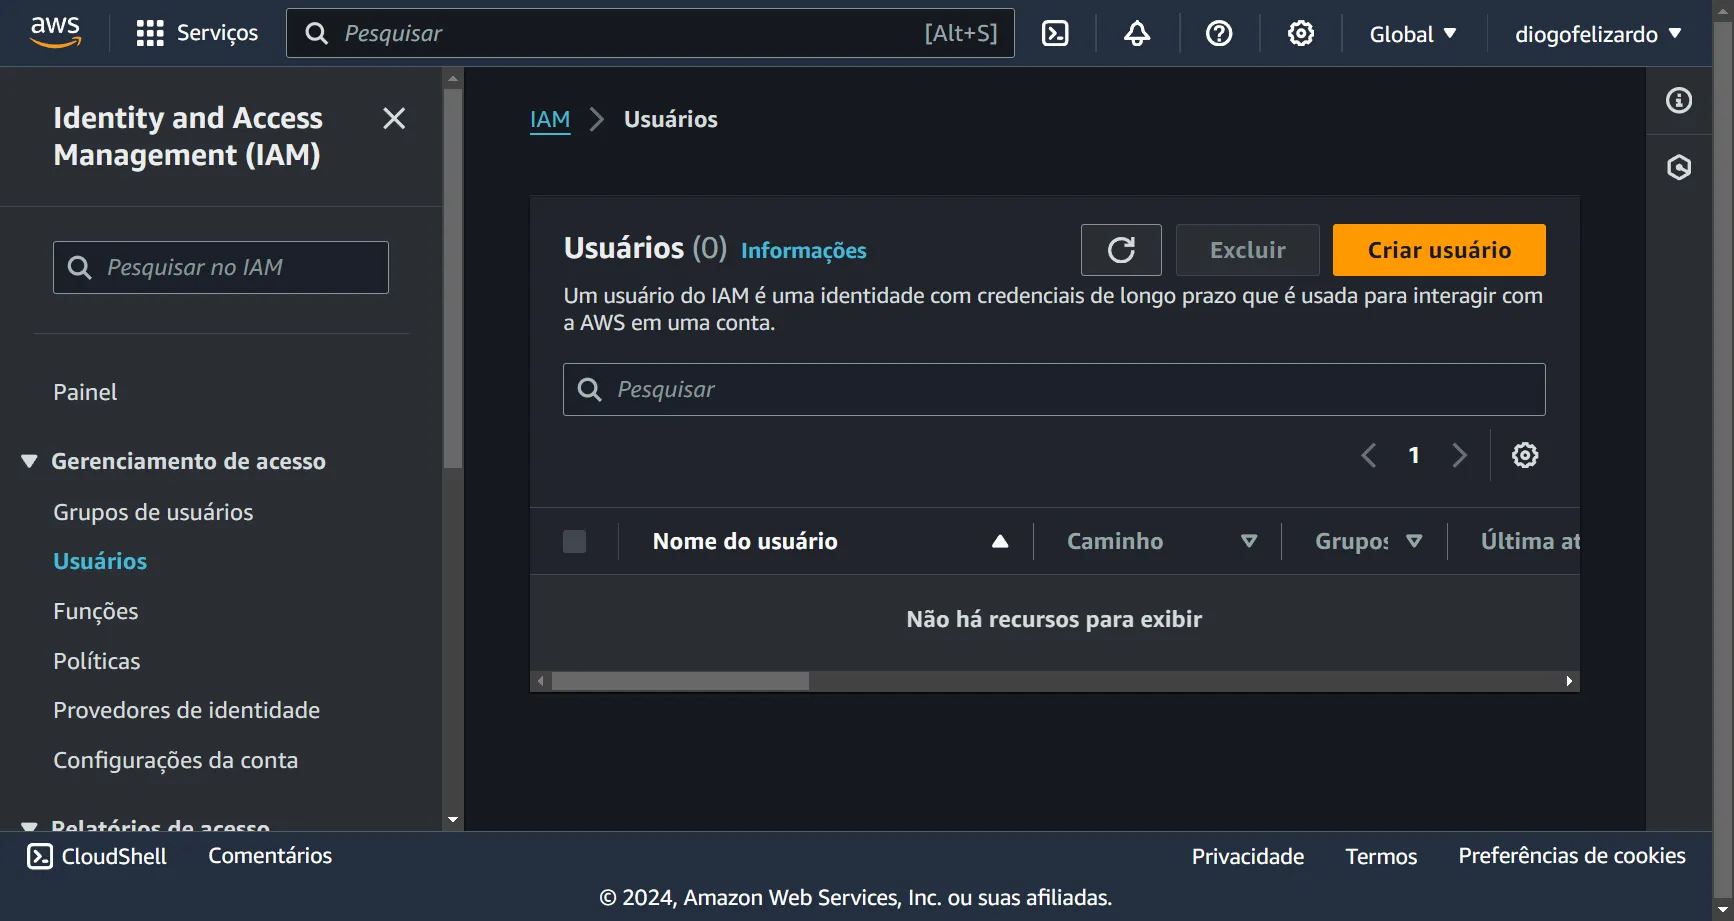Open Provedores de identidade
The width and height of the screenshot is (1734, 921).
[187, 710]
